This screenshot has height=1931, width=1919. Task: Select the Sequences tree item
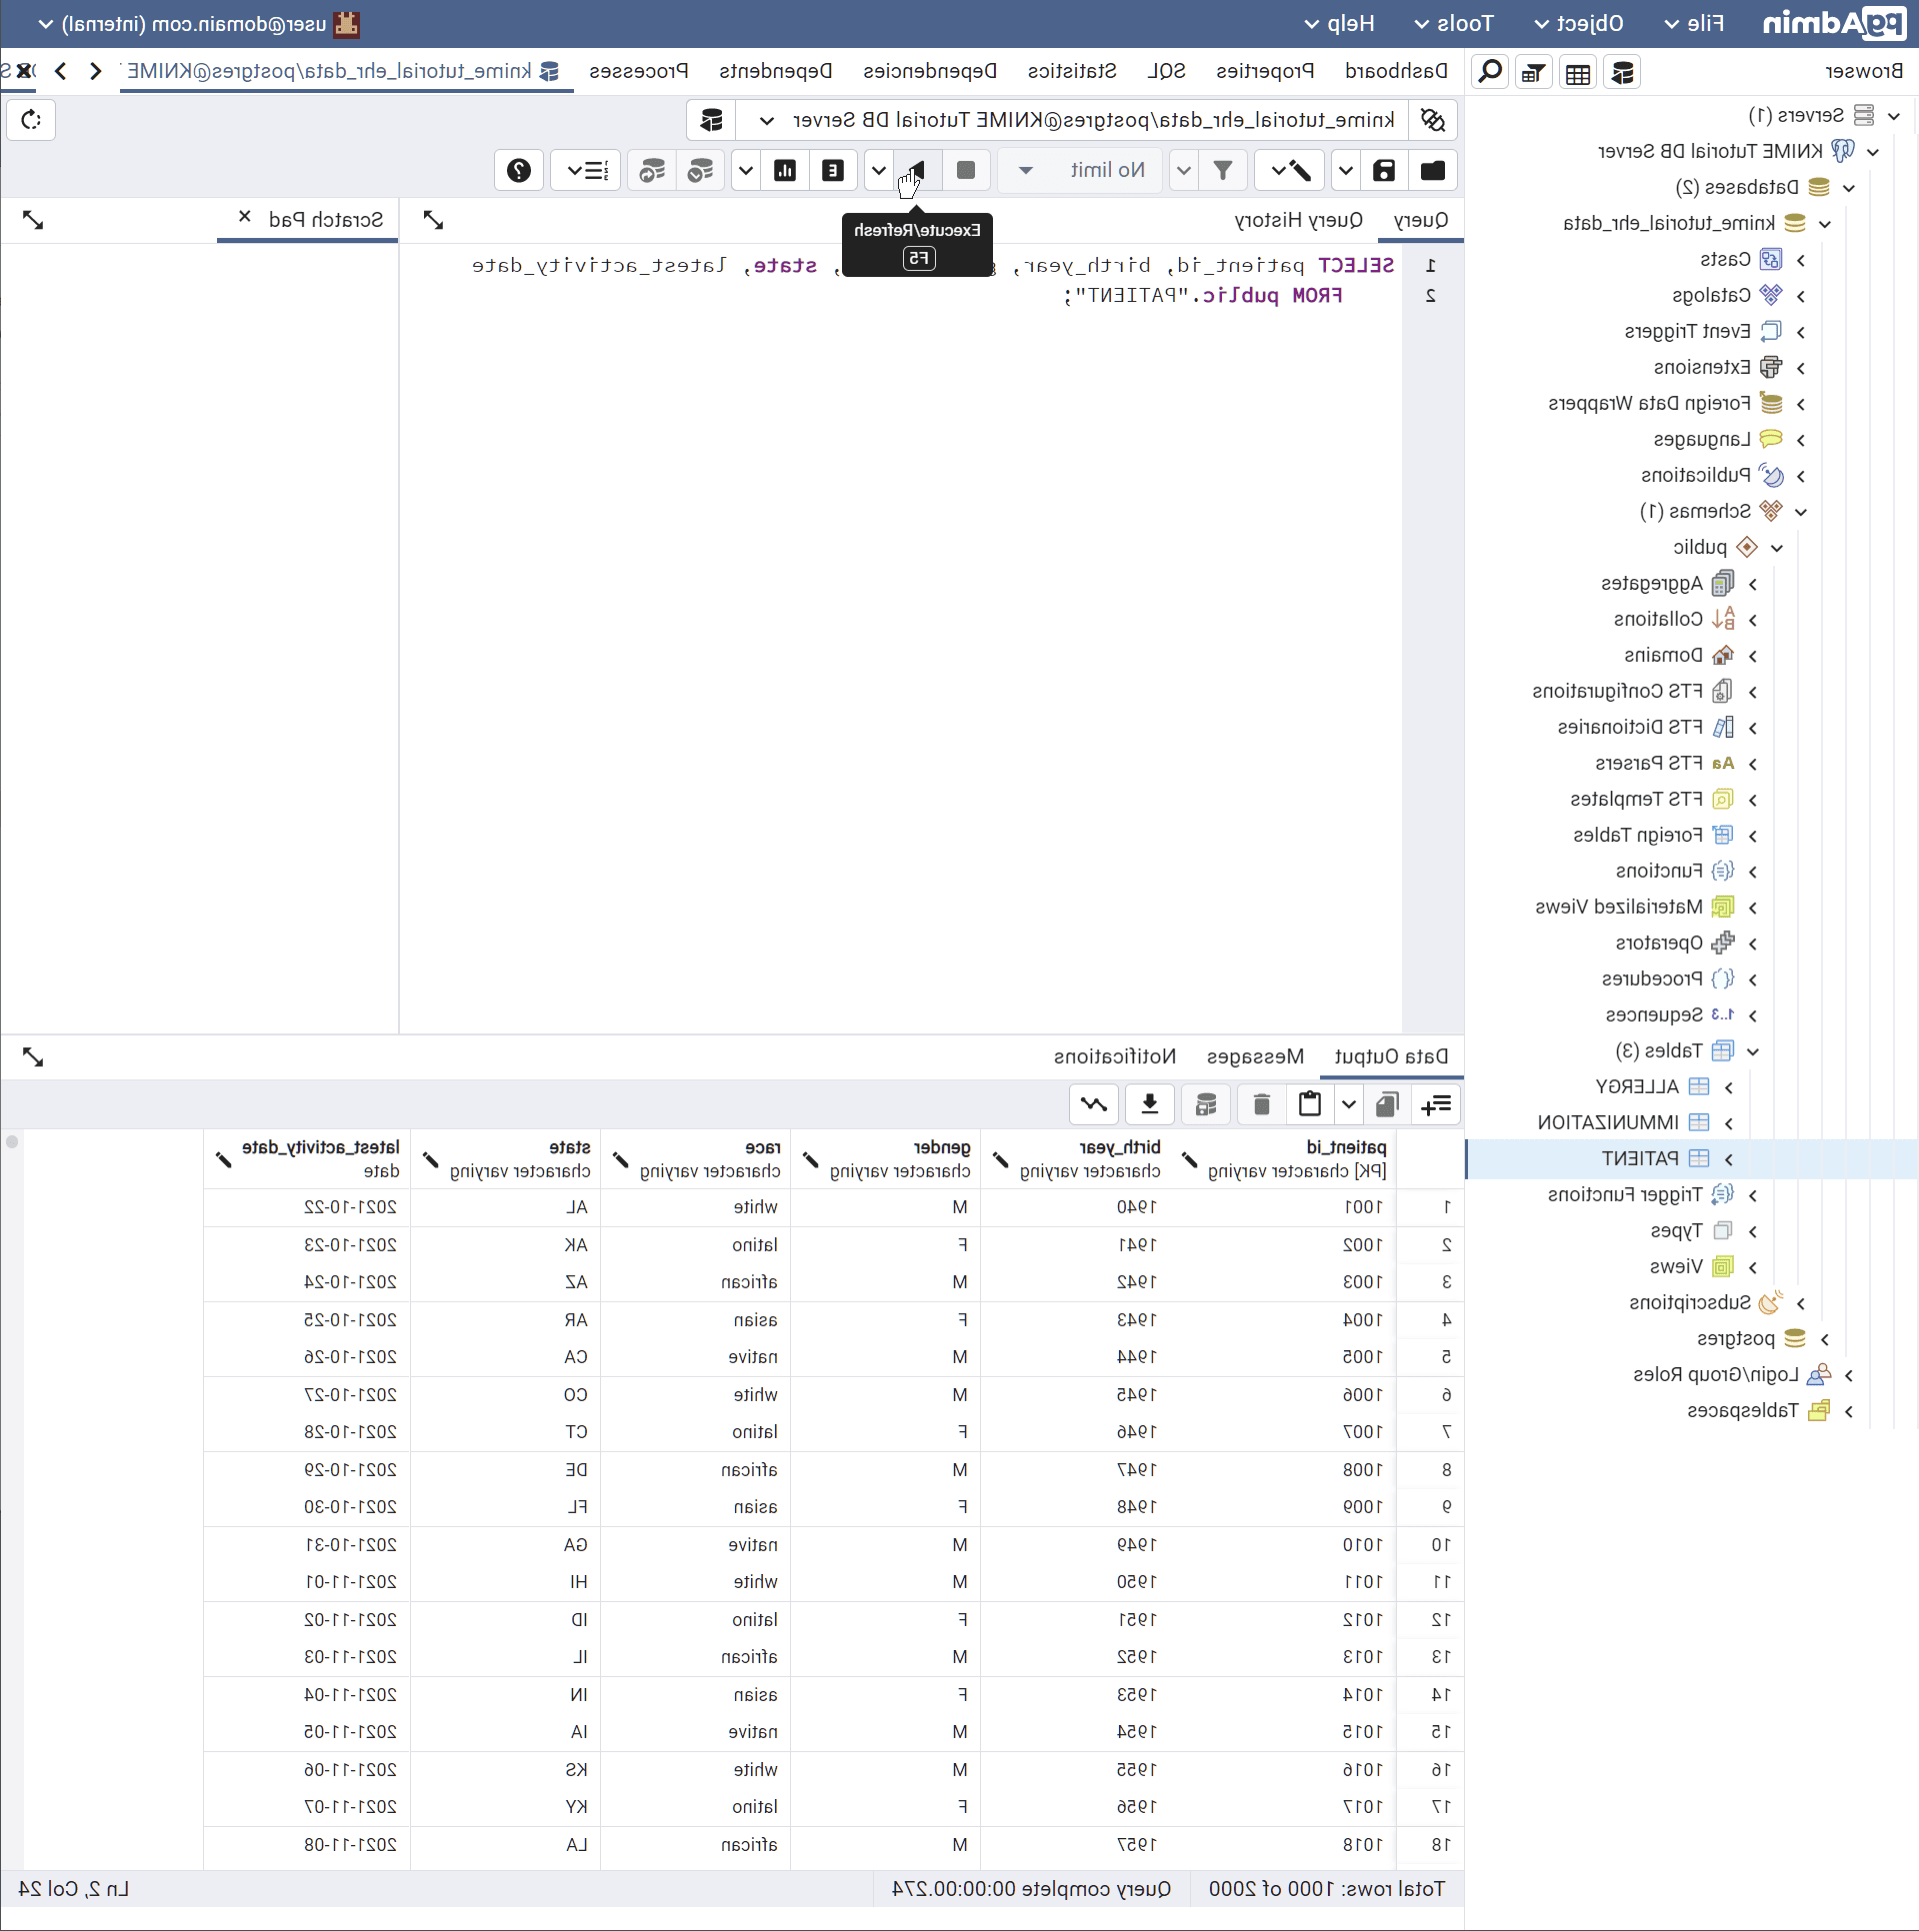click(1654, 1015)
